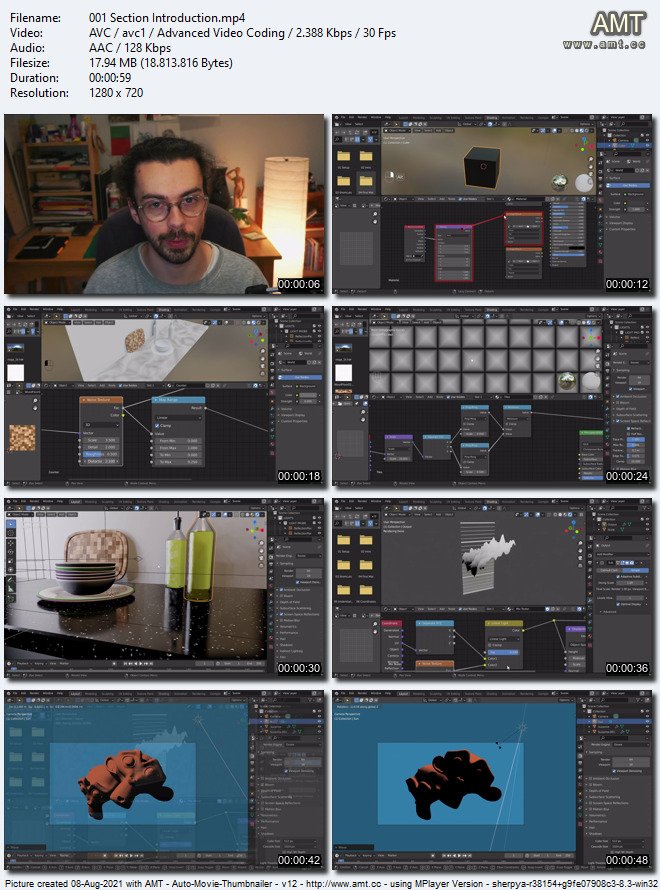The width and height of the screenshot is (660, 890).
Task: Click the Scale field in Noise Texture node
Action: tap(101, 440)
